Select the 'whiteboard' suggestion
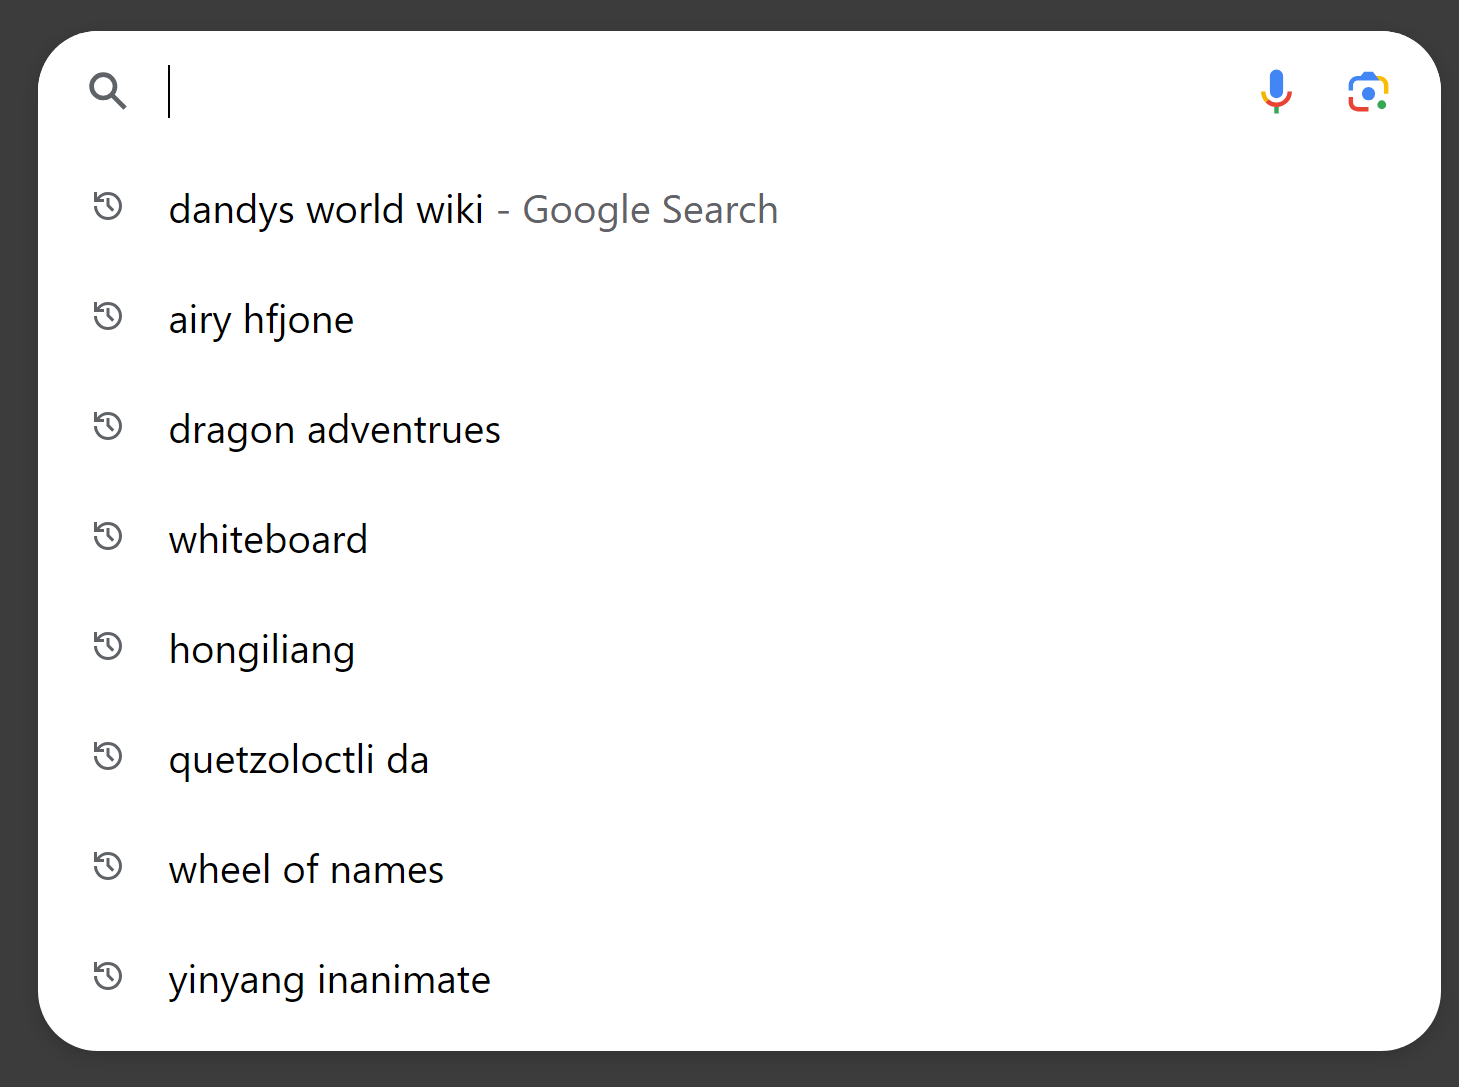This screenshot has height=1087, width=1459. (x=268, y=539)
